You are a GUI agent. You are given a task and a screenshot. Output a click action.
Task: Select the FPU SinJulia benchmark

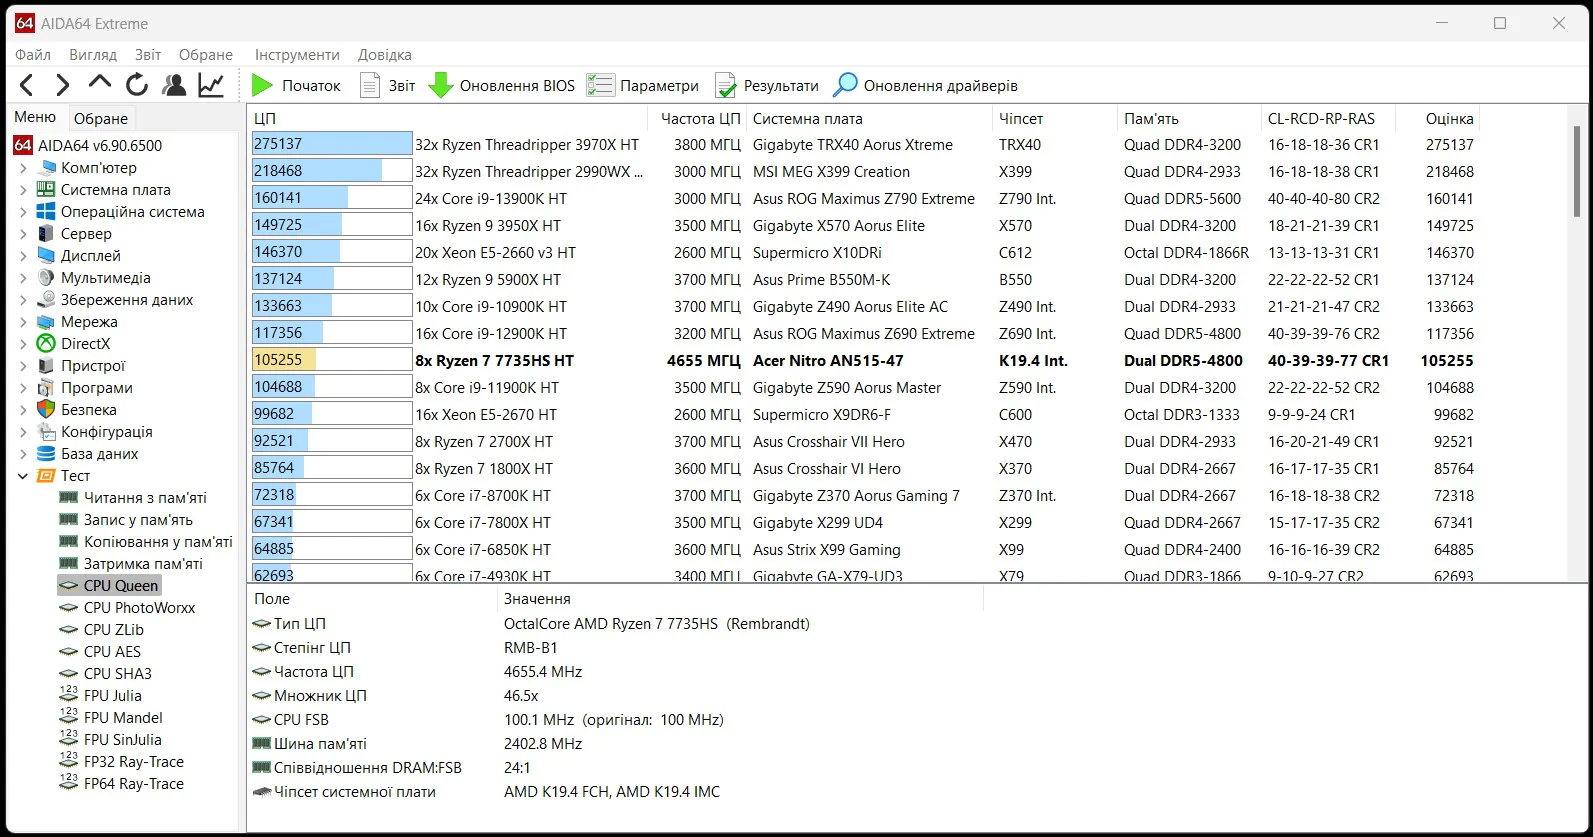pos(110,740)
